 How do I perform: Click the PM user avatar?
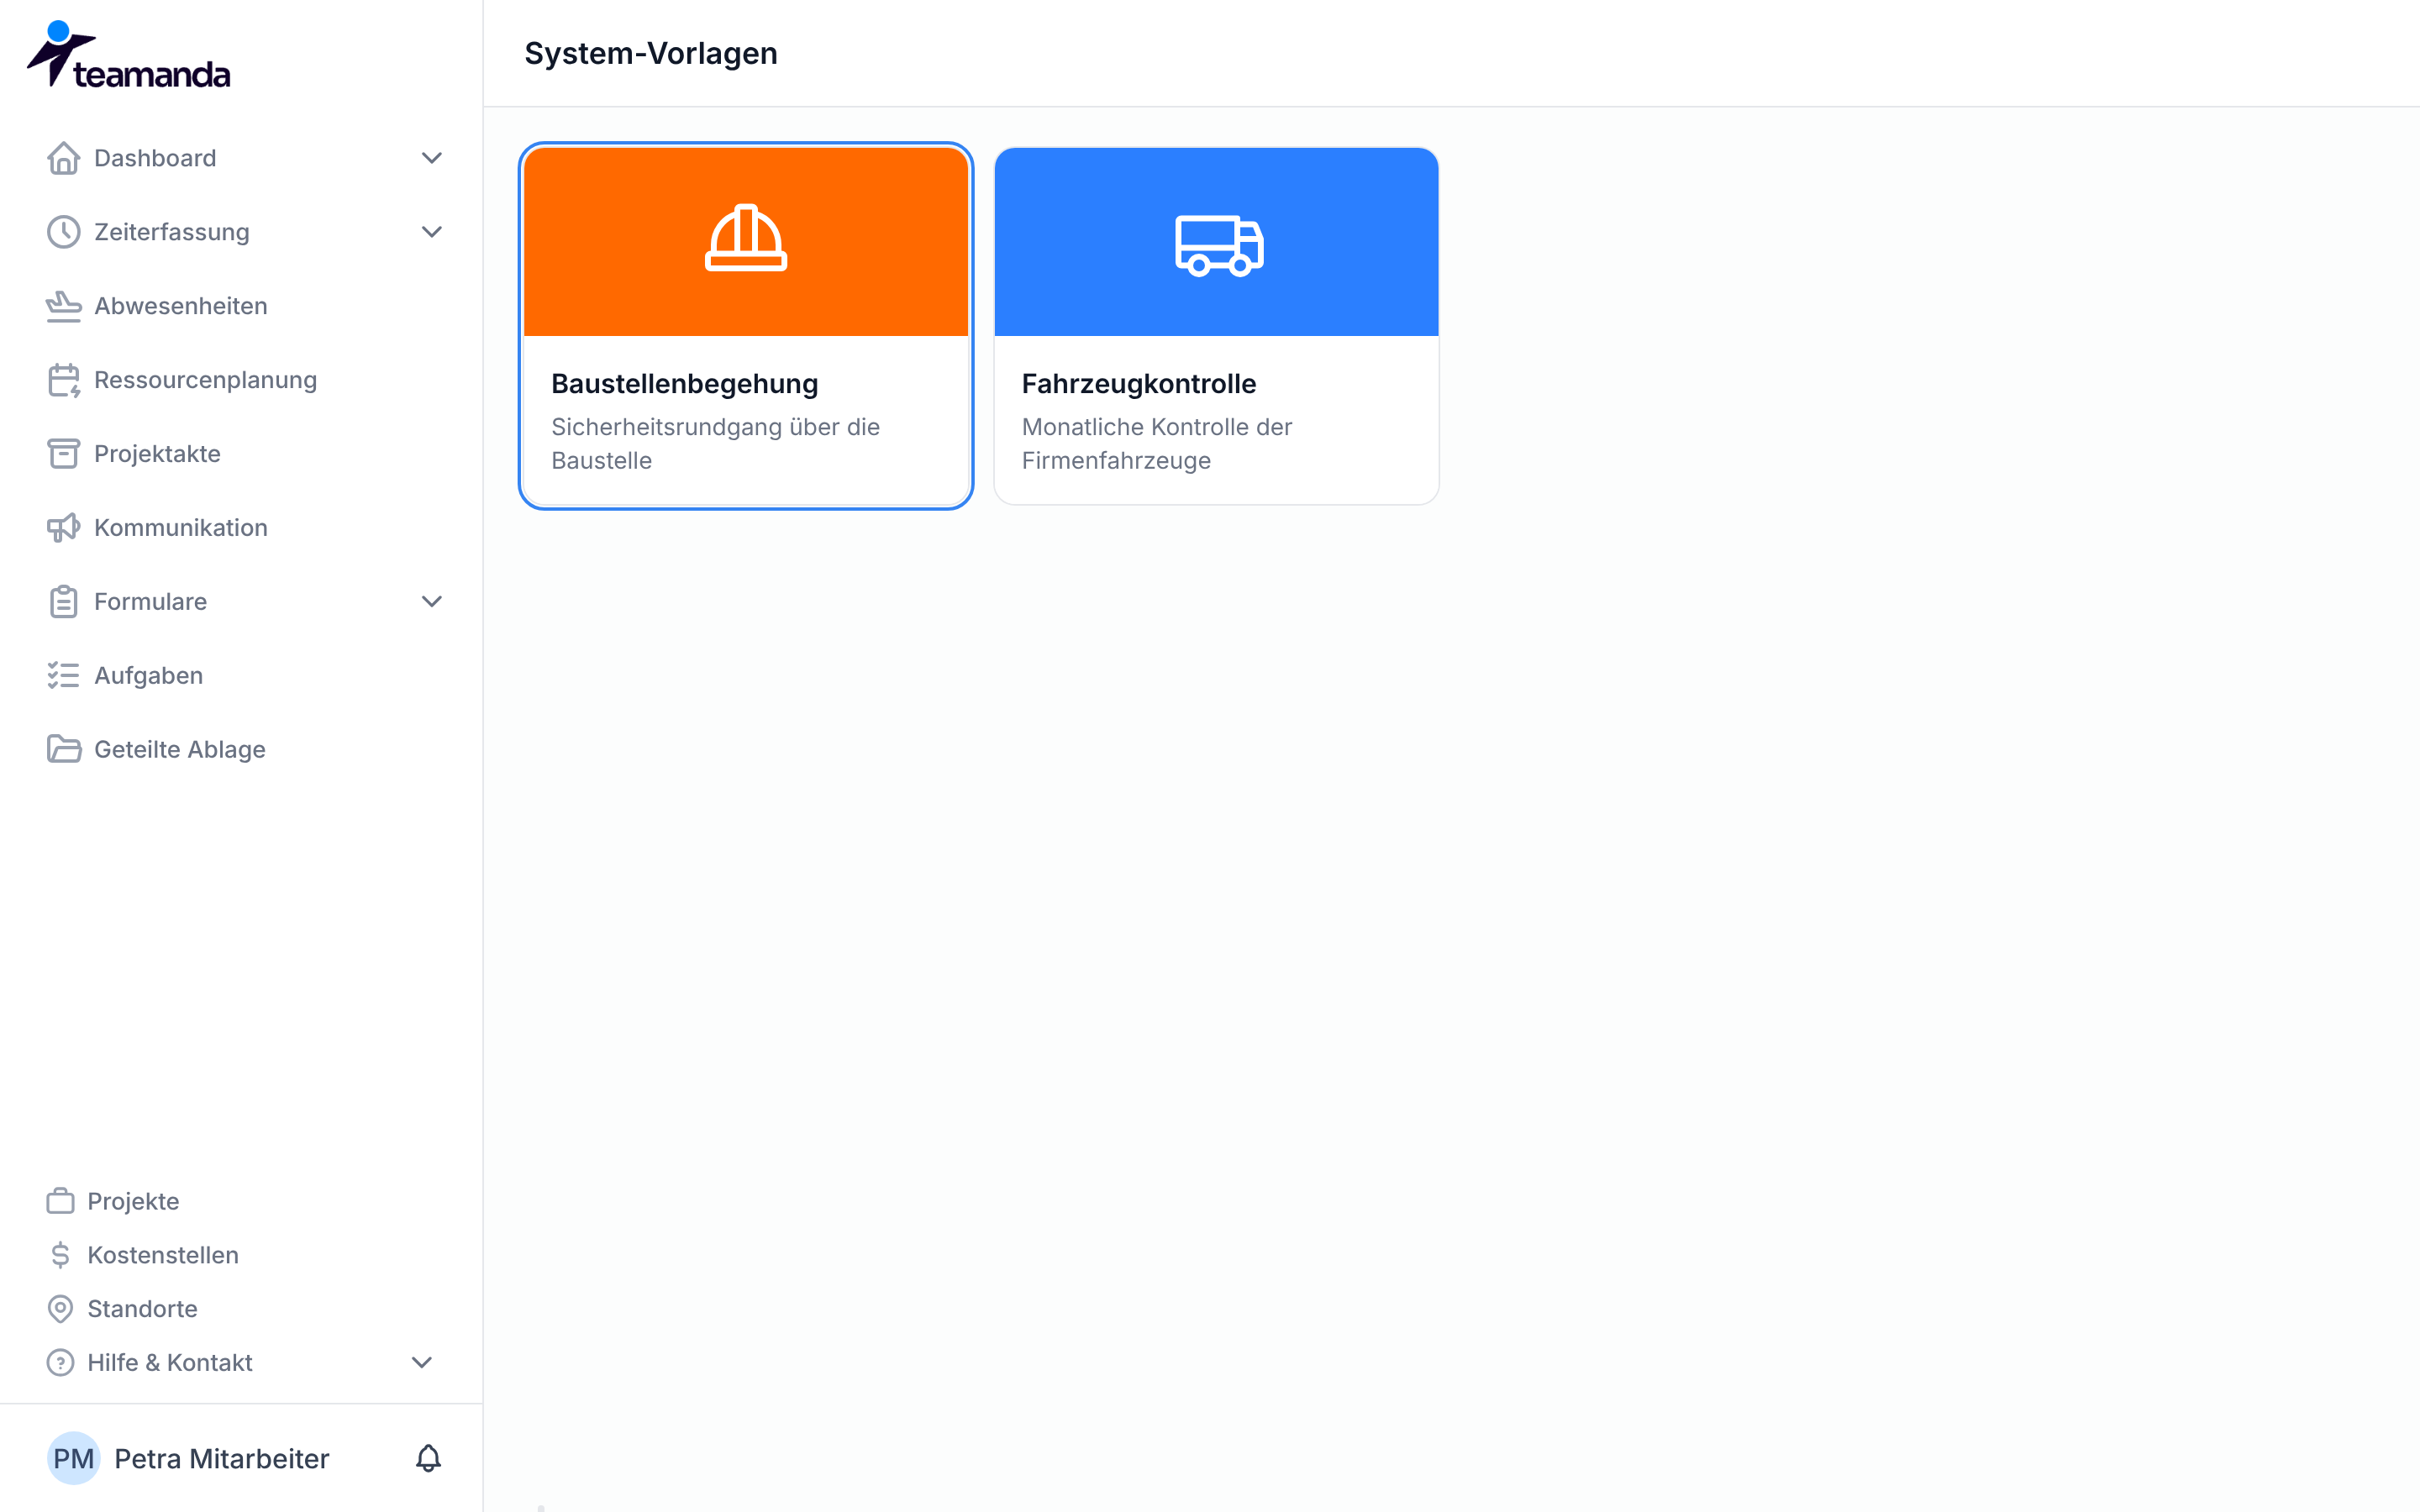click(x=73, y=1459)
